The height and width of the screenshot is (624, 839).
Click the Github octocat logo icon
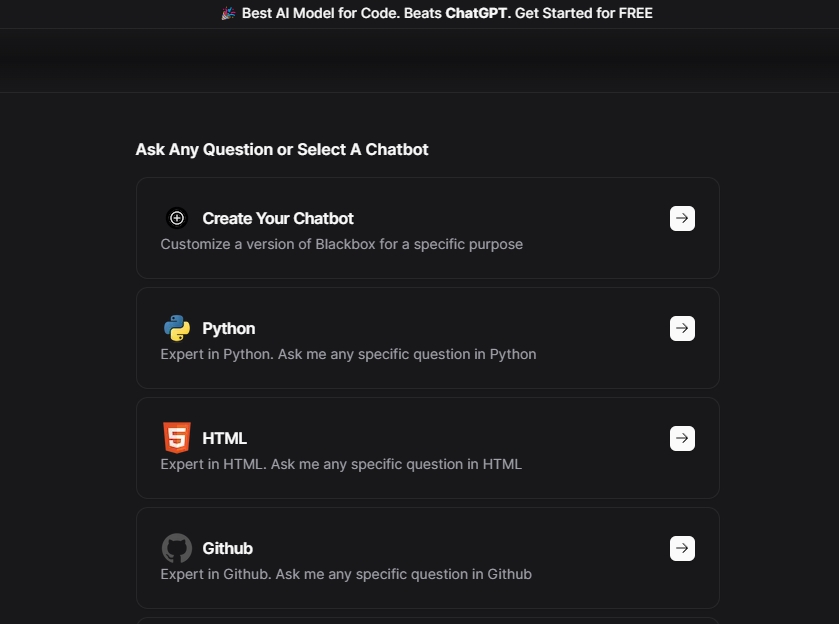[x=177, y=548]
